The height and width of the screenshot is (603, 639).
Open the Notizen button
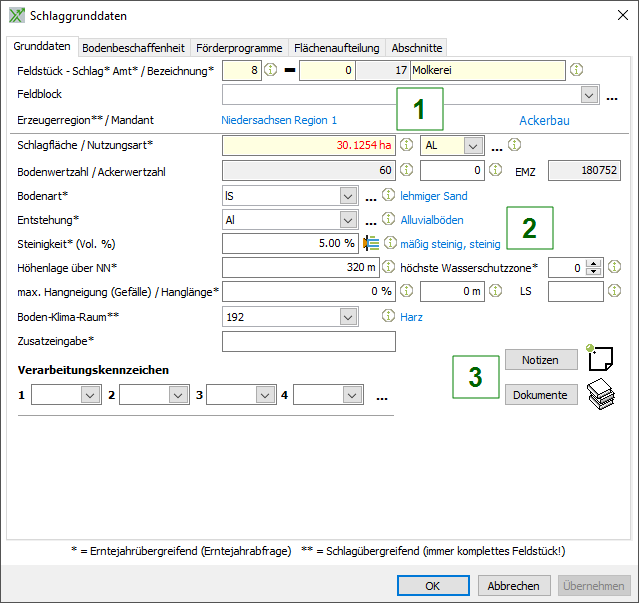(541, 360)
